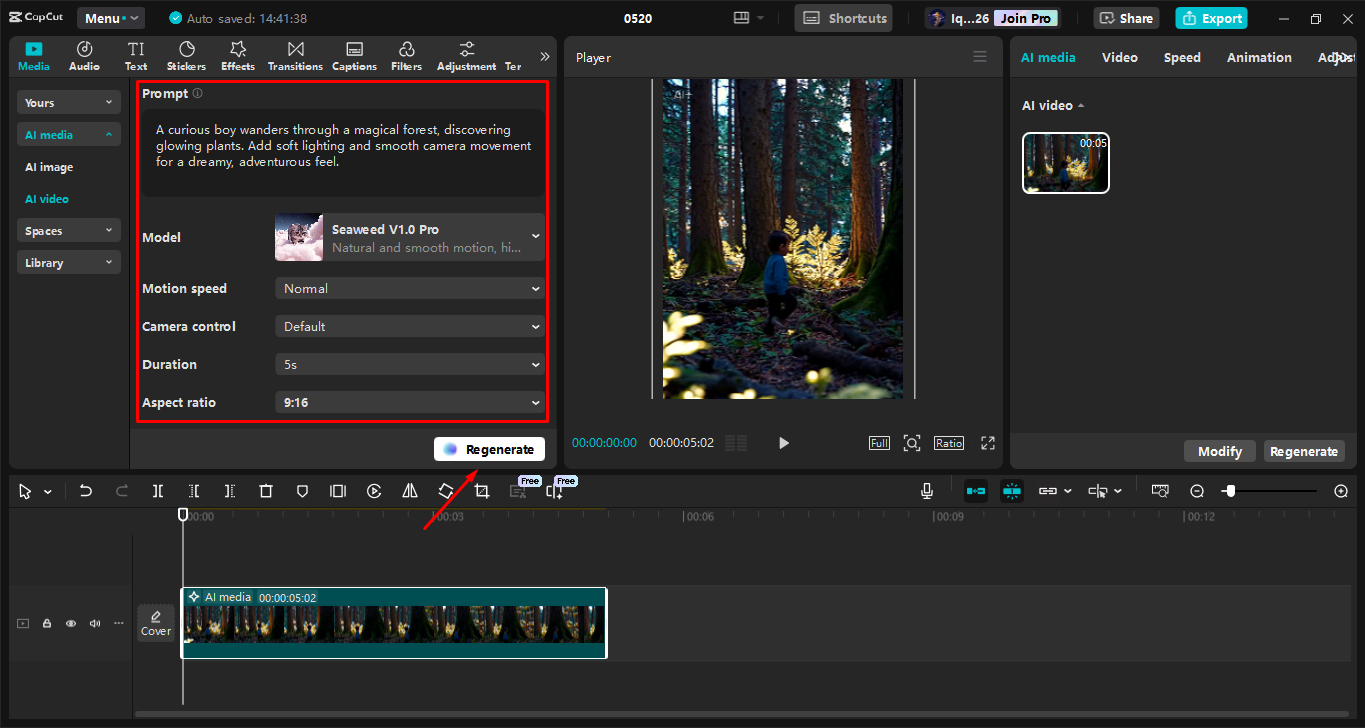Switch to the Animation tab in the right panel
This screenshot has width=1365, height=728.
1258,57
